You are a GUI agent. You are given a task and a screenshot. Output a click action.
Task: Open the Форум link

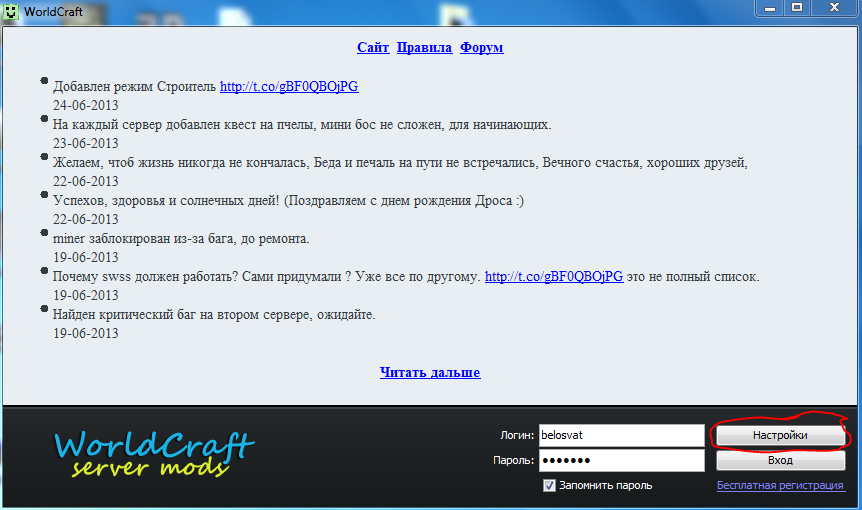click(482, 48)
